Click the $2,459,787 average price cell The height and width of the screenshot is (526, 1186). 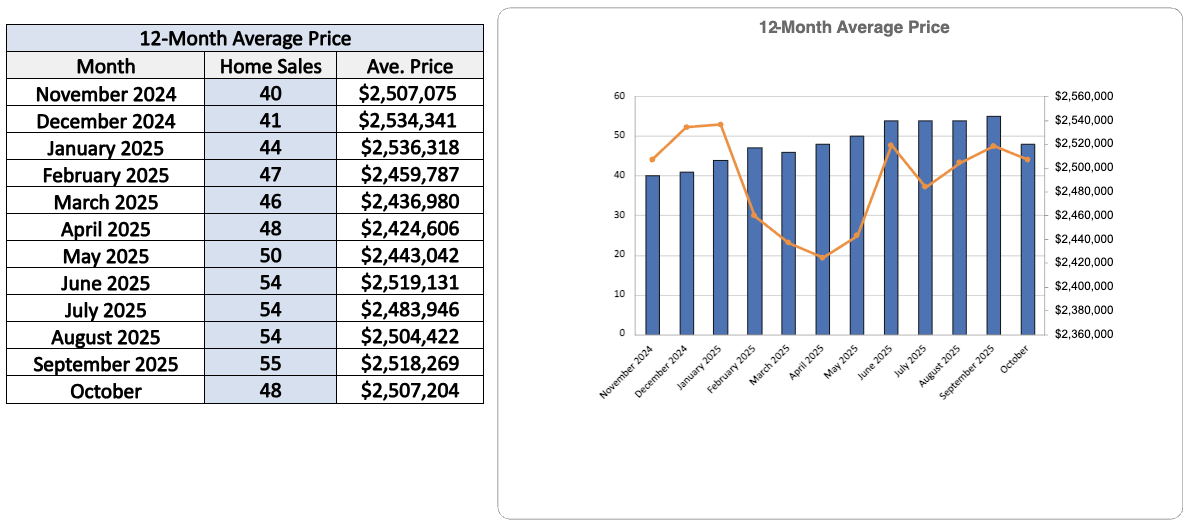(x=409, y=175)
